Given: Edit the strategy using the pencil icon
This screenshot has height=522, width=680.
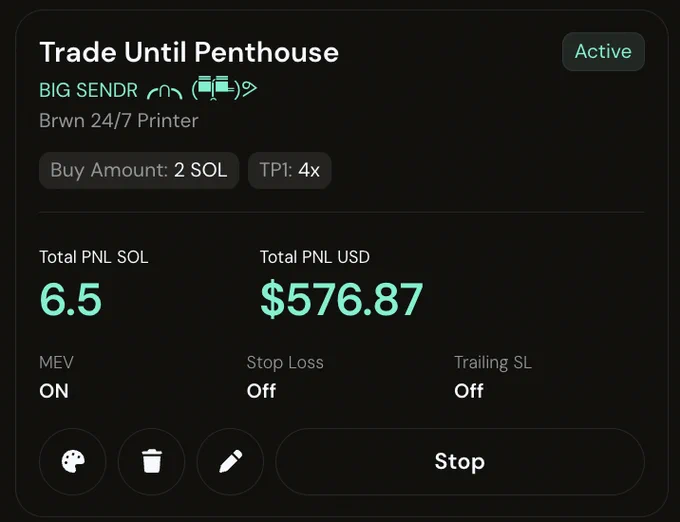Looking at the screenshot, I should click(x=230, y=461).
